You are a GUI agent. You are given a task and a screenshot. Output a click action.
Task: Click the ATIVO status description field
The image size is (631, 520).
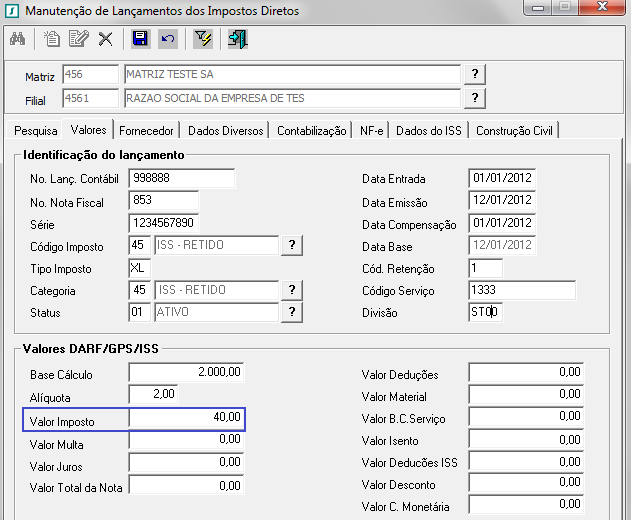click(217, 312)
